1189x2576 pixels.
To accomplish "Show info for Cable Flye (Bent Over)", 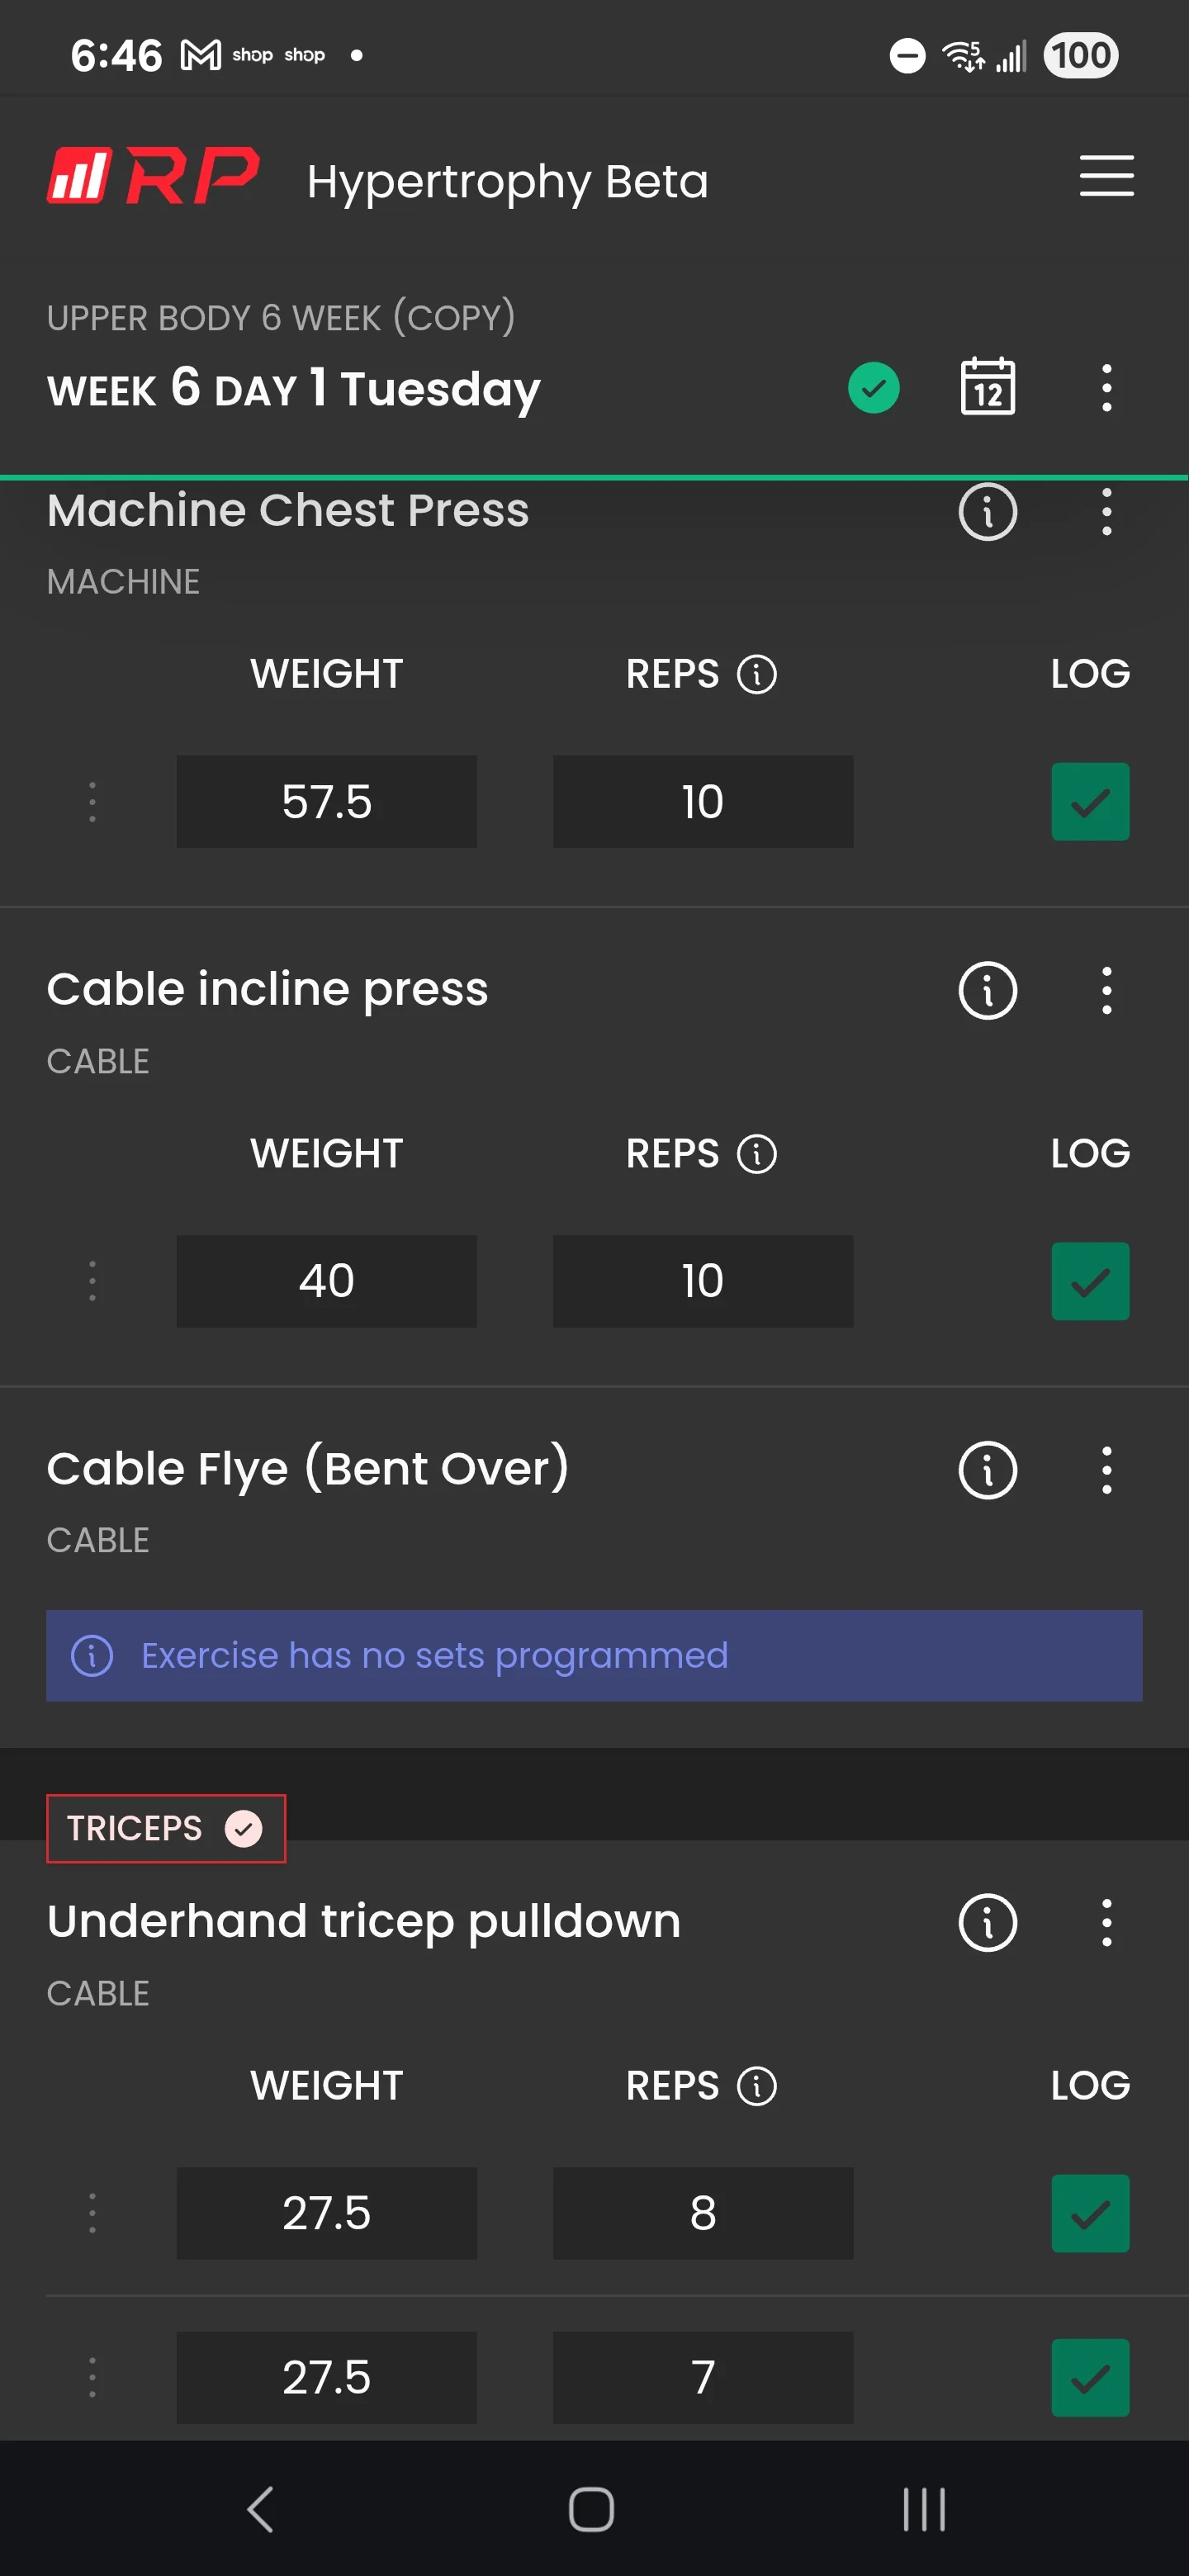I will pyautogui.click(x=987, y=1470).
